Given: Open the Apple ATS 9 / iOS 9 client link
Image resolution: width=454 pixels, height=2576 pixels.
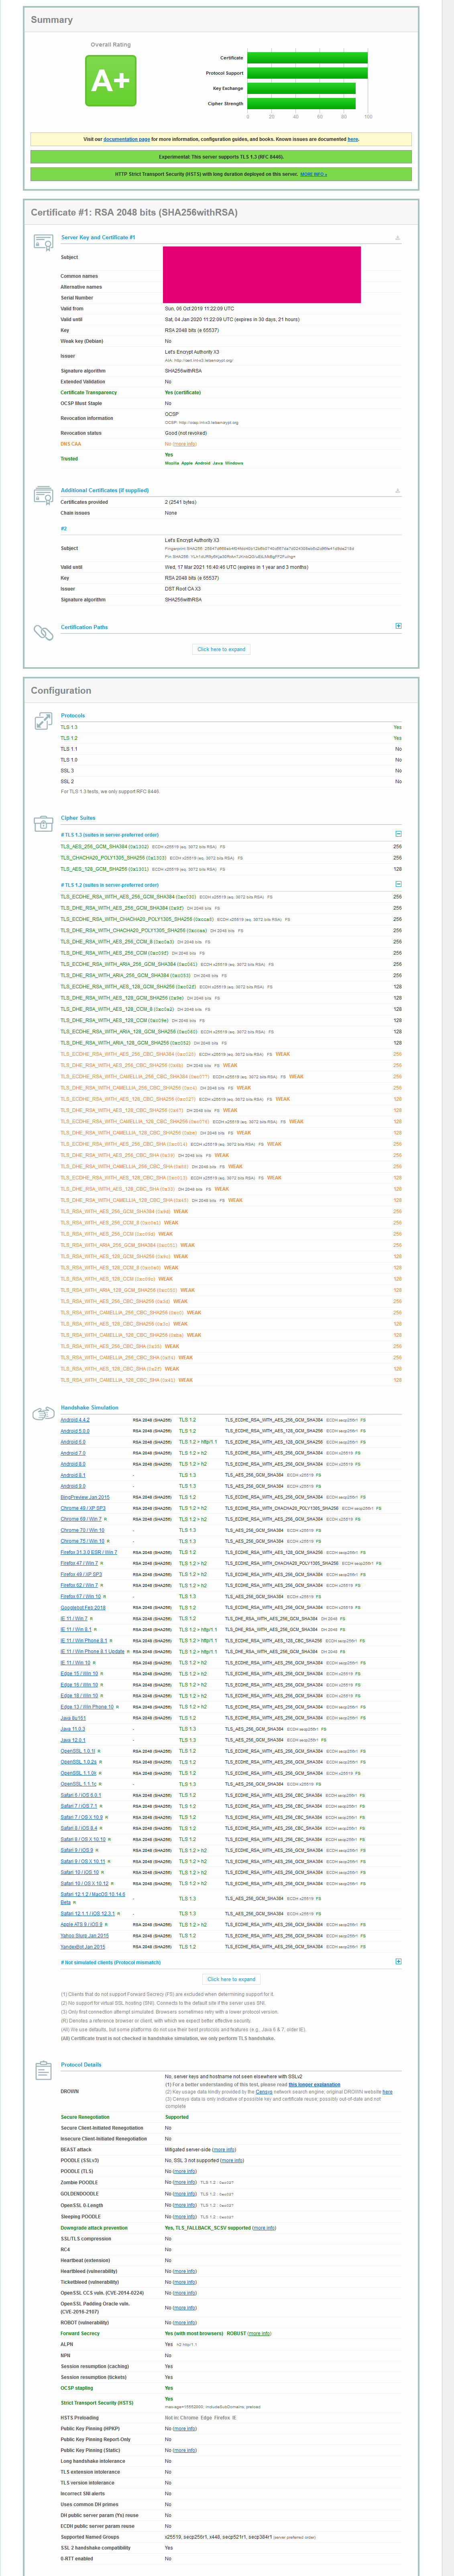Looking at the screenshot, I should pos(81,1924).
